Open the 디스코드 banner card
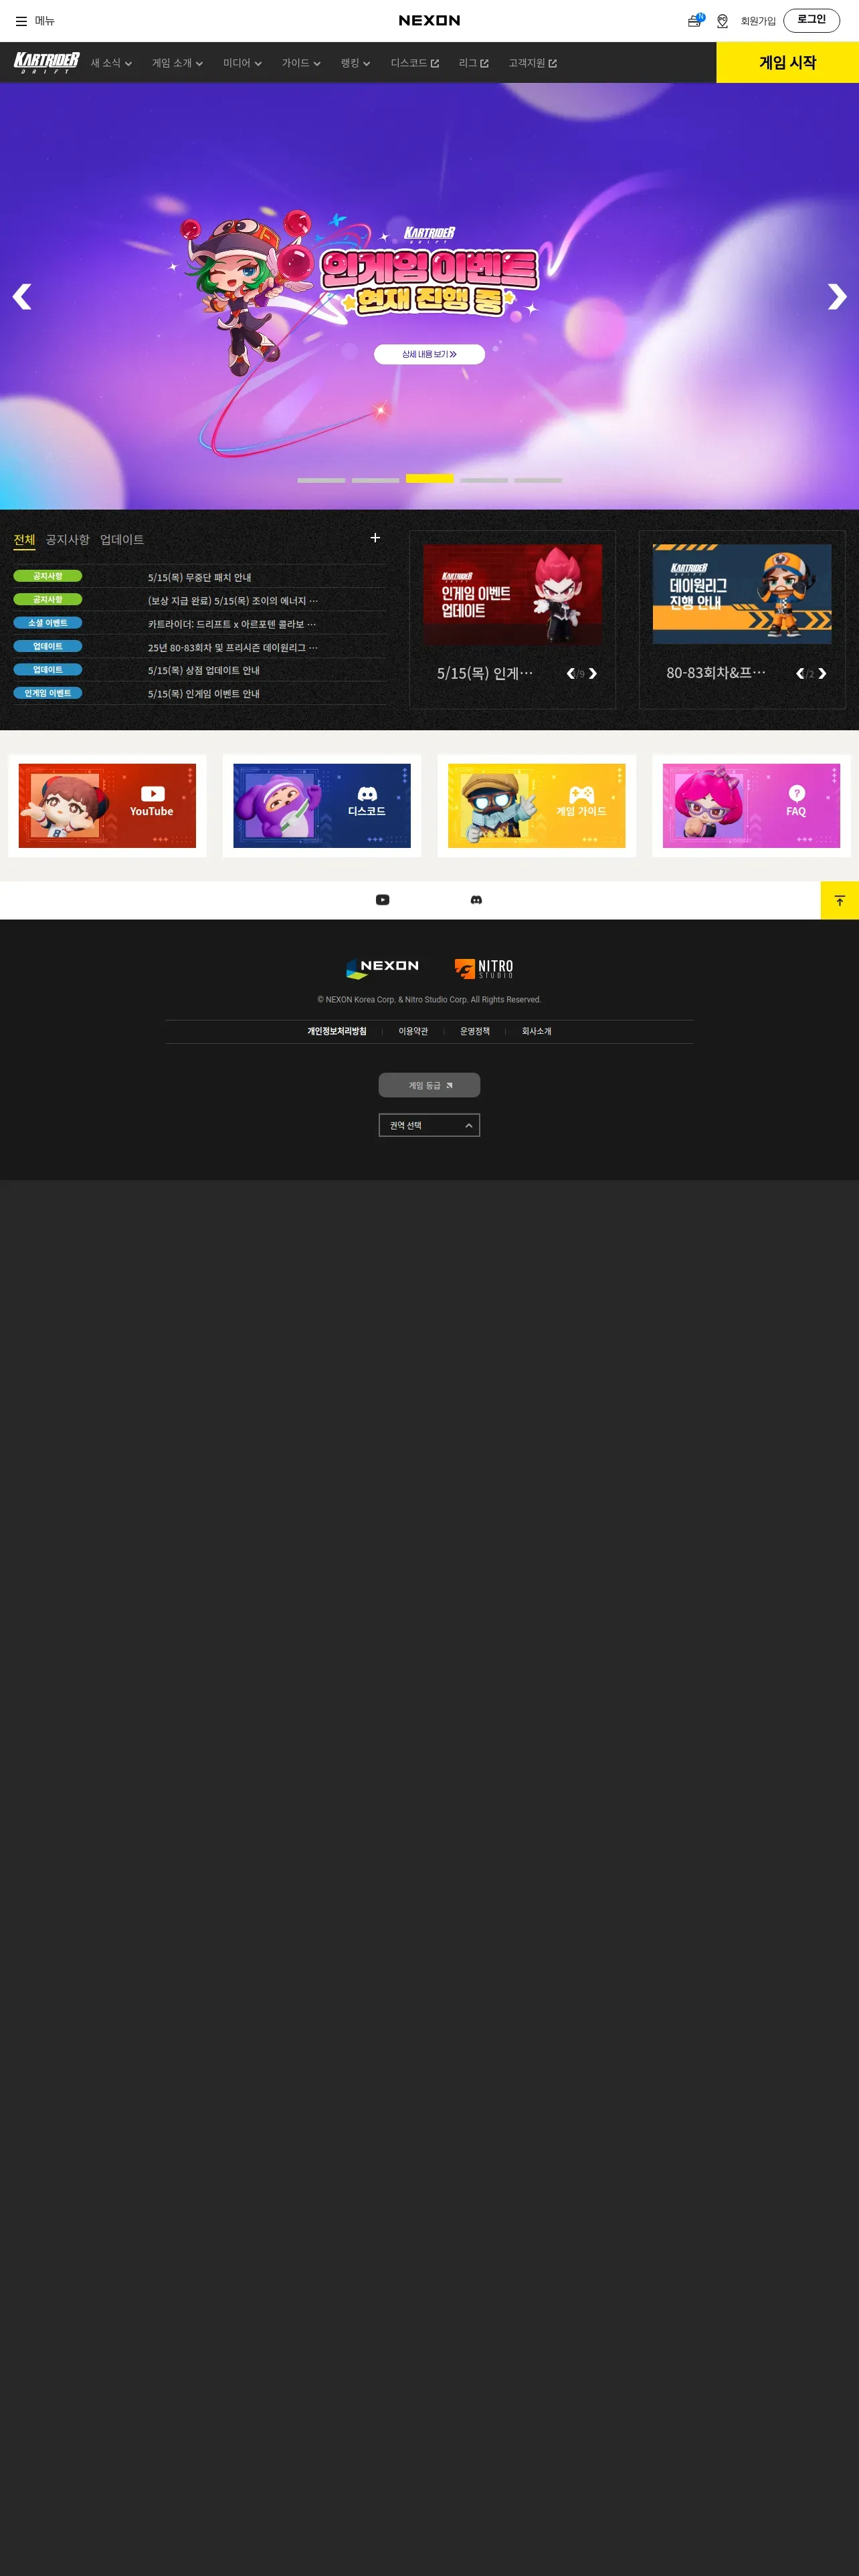The width and height of the screenshot is (859, 2576). coord(322,806)
